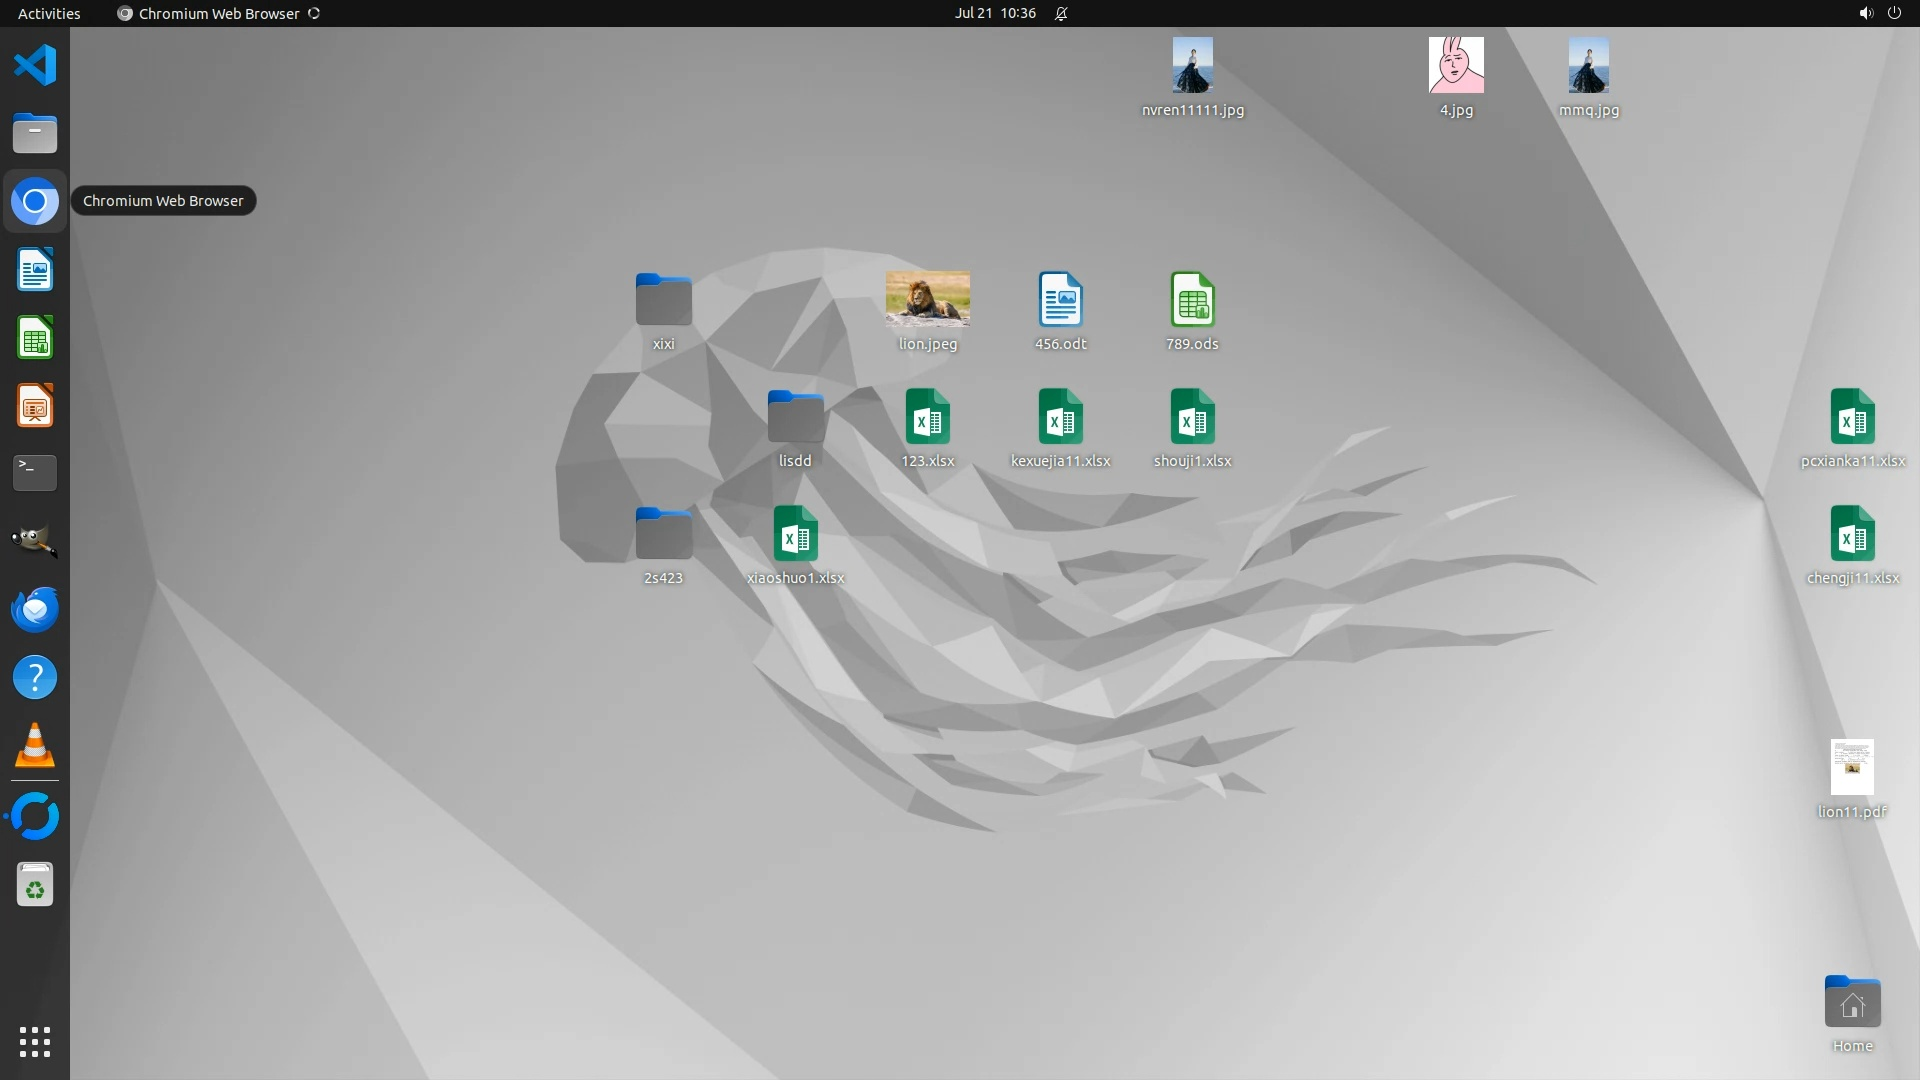Open LibreOffice Writer in the dock
The width and height of the screenshot is (1920, 1080).
click(35, 270)
